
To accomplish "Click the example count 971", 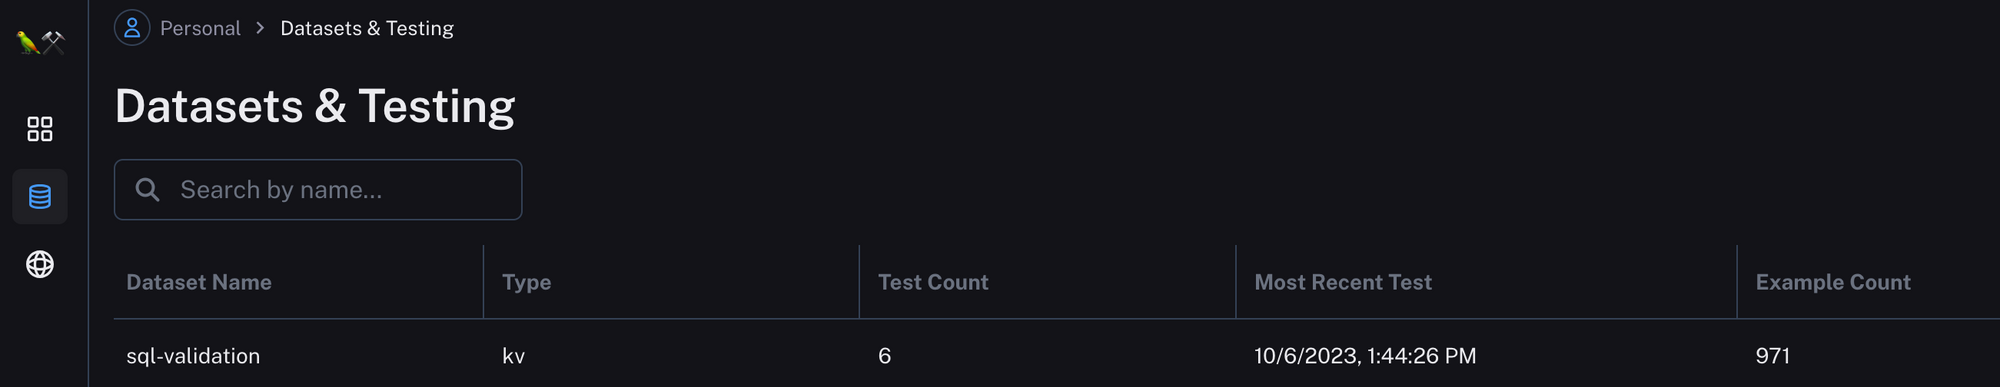I will (1773, 356).
